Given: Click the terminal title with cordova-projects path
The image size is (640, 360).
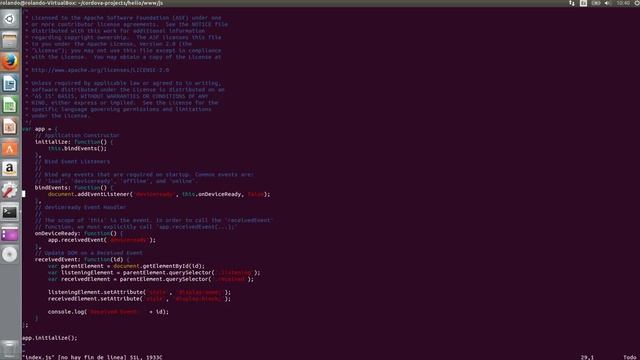Looking at the screenshot, I should 81,3.
